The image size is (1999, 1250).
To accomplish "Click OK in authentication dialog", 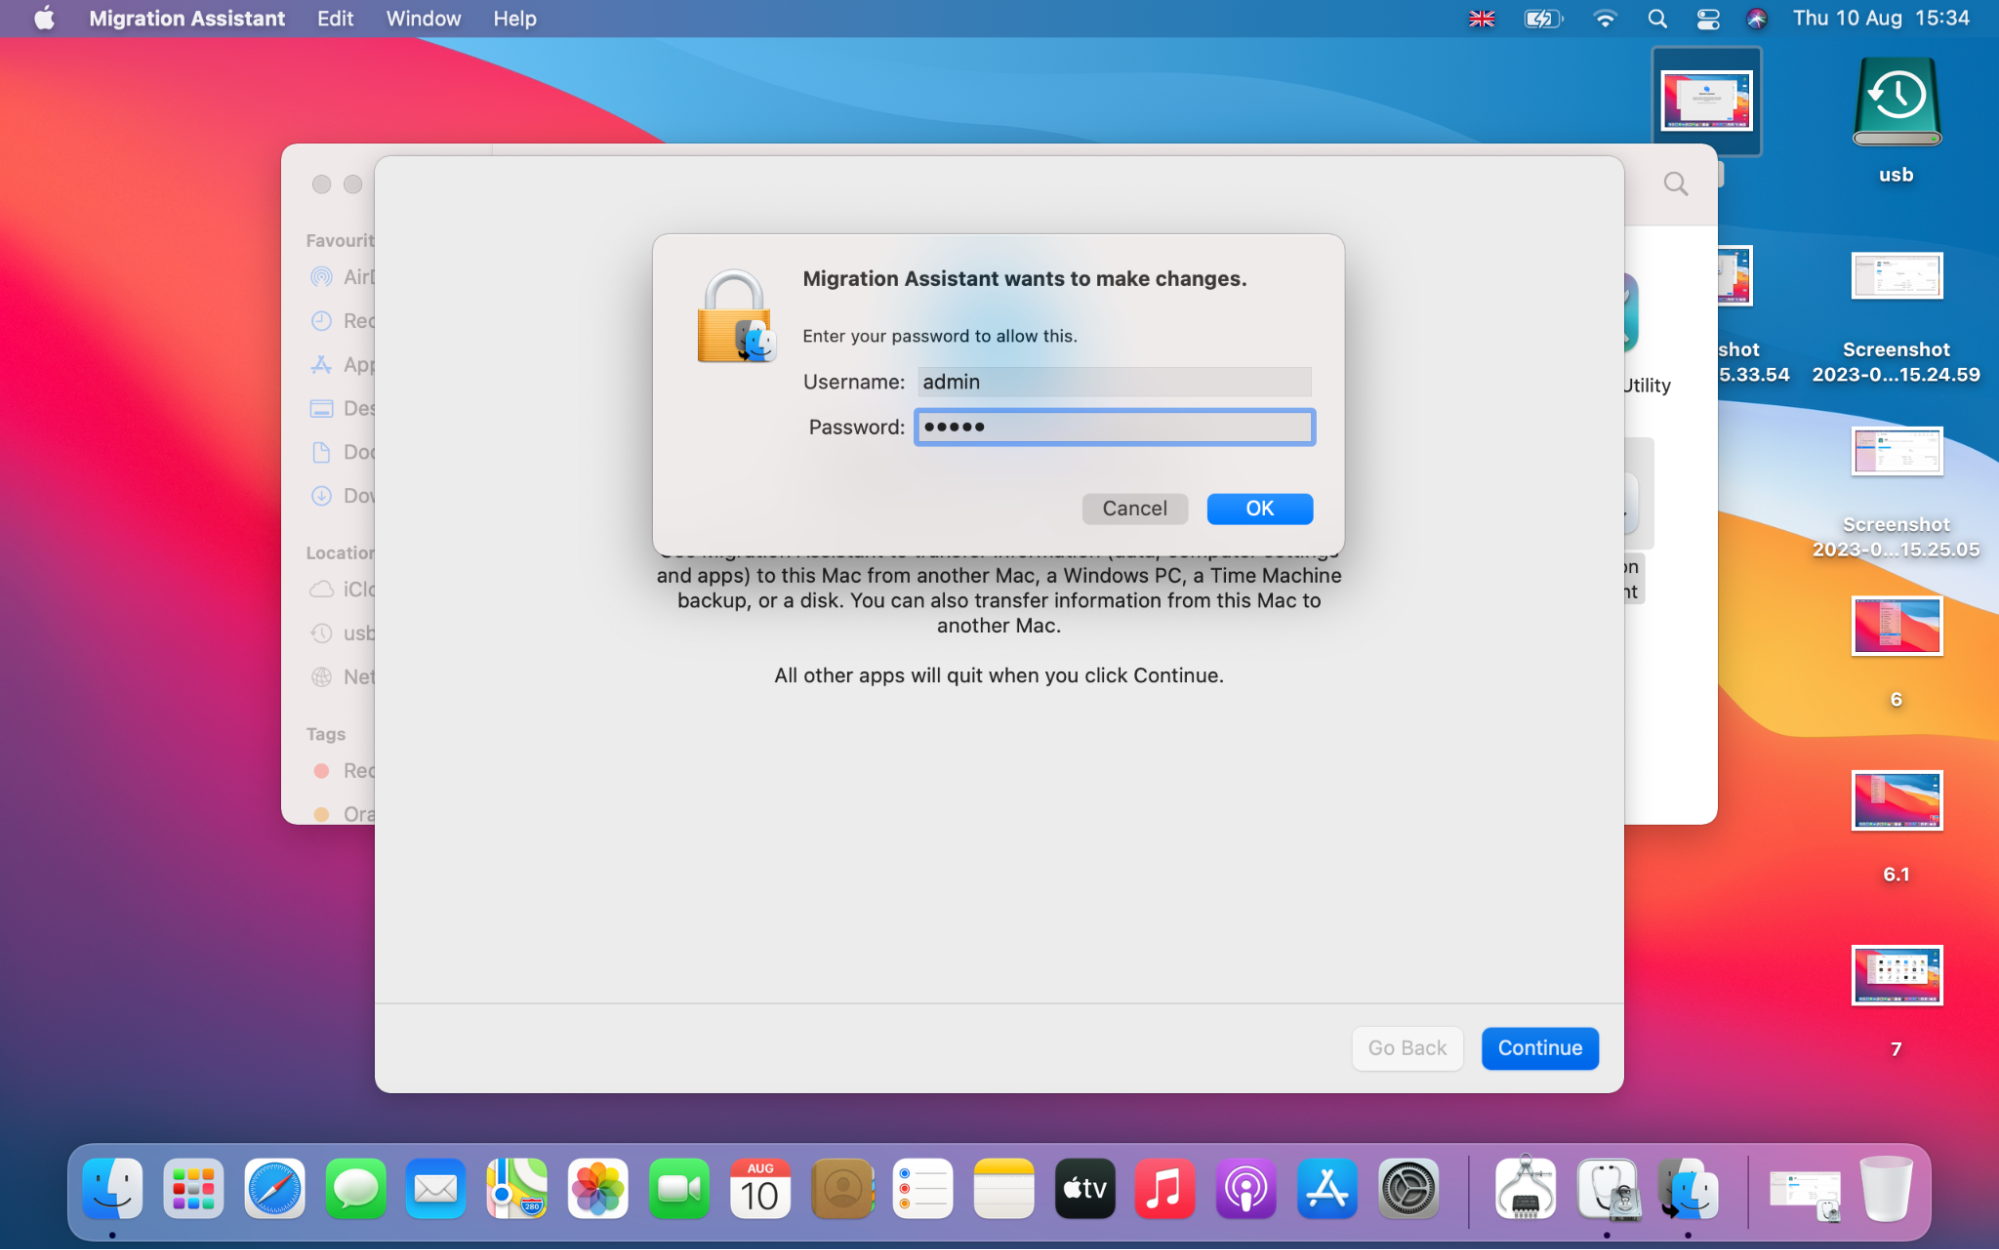I will [1259, 508].
